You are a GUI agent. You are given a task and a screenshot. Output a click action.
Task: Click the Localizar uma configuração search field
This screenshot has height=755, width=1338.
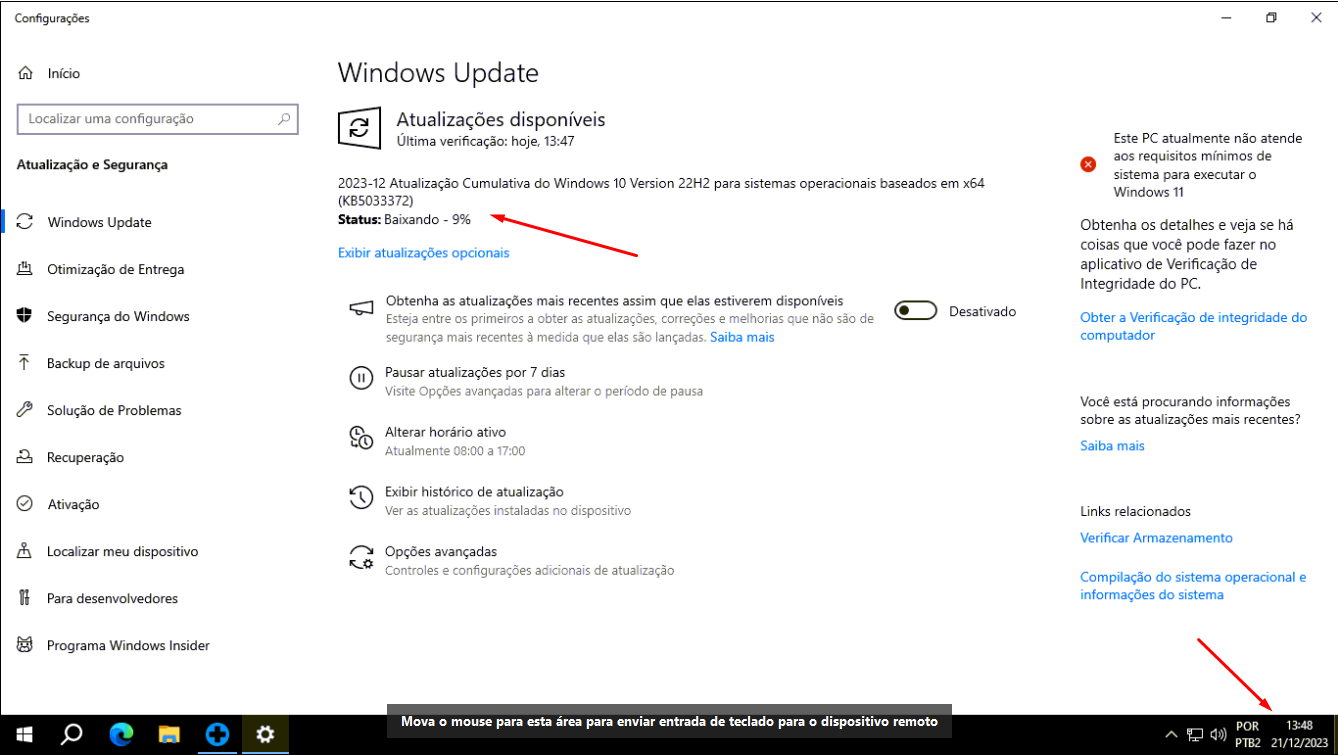(158, 119)
